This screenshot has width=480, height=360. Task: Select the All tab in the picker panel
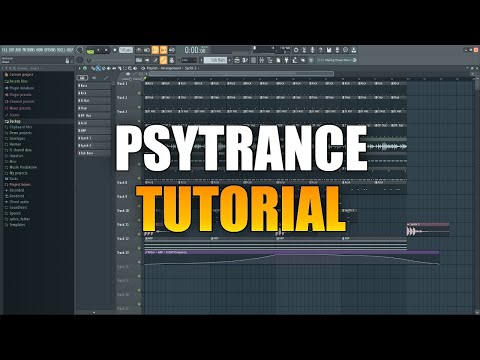click(x=82, y=78)
